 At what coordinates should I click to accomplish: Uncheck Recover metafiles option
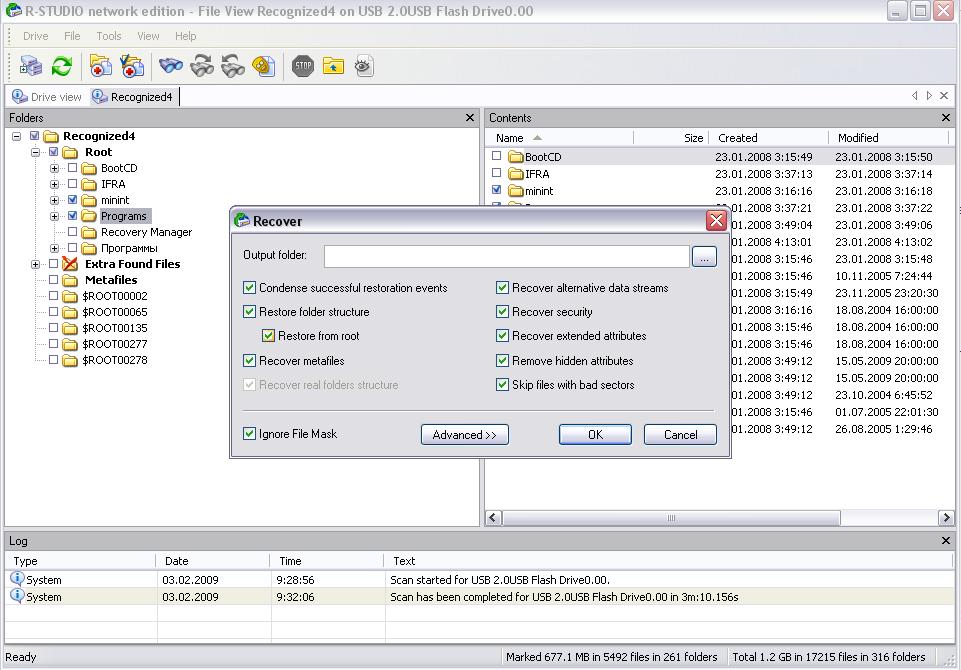point(249,360)
